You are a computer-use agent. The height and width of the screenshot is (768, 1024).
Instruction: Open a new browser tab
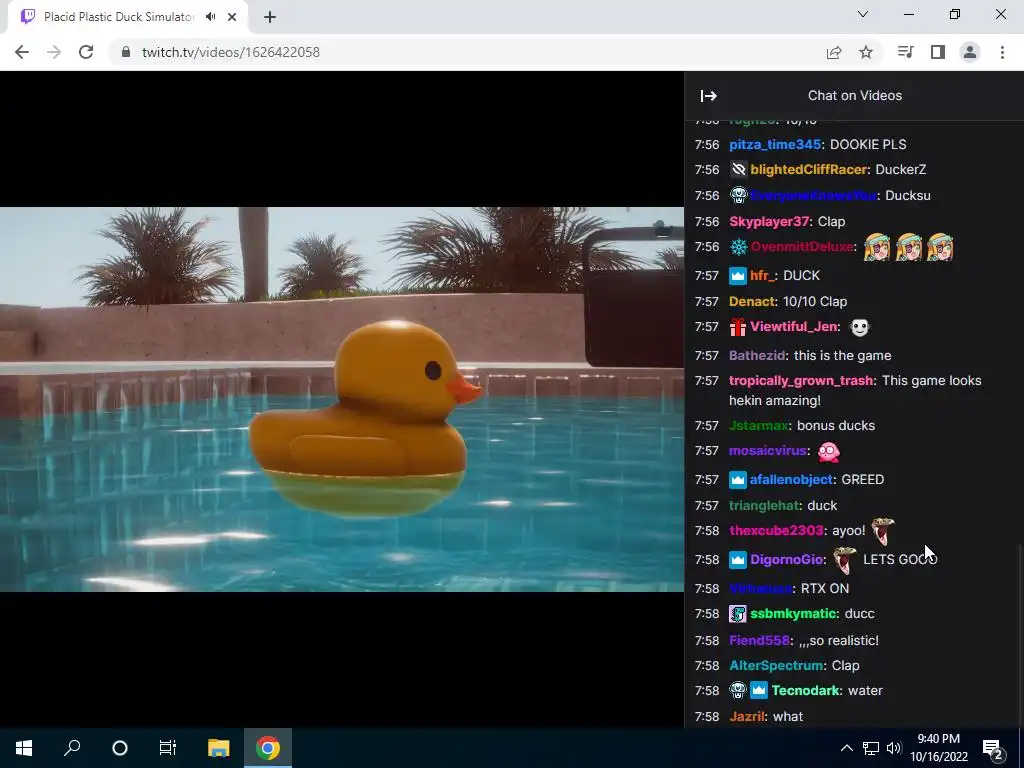click(x=270, y=18)
